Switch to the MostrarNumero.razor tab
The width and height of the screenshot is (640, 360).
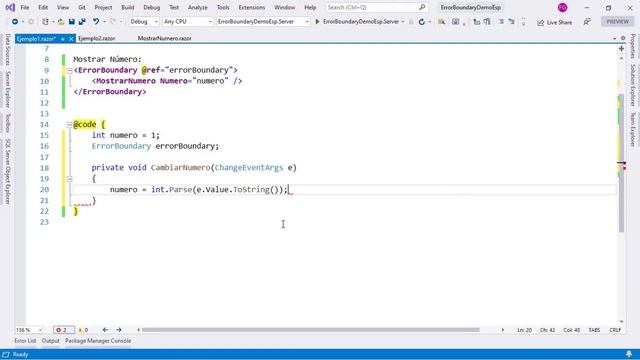click(x=164, y=38)
